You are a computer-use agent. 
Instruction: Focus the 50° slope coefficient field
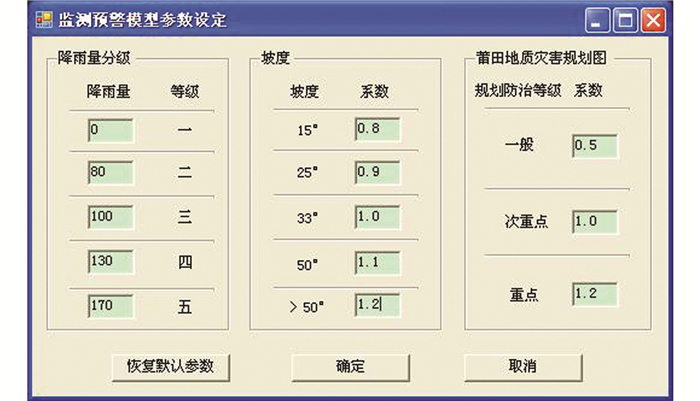click(x=377, y=261)
